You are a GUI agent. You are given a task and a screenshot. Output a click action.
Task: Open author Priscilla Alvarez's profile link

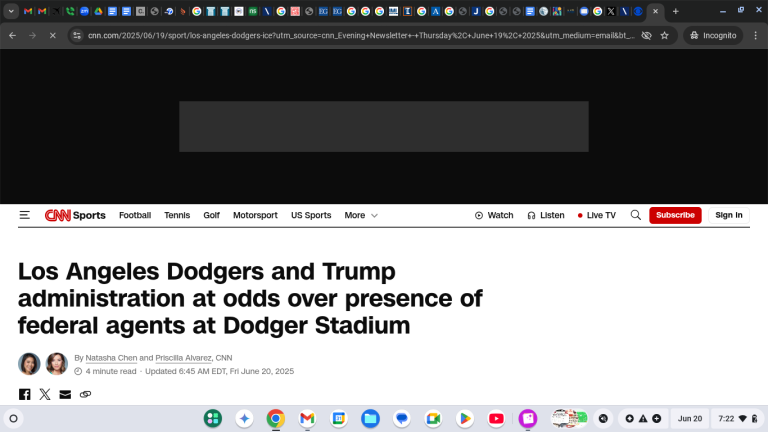184,358
